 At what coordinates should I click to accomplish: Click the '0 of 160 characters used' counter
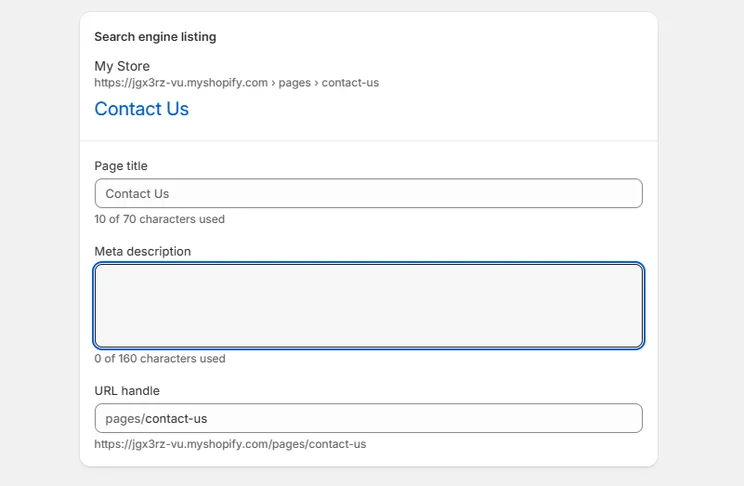[160, 359]
